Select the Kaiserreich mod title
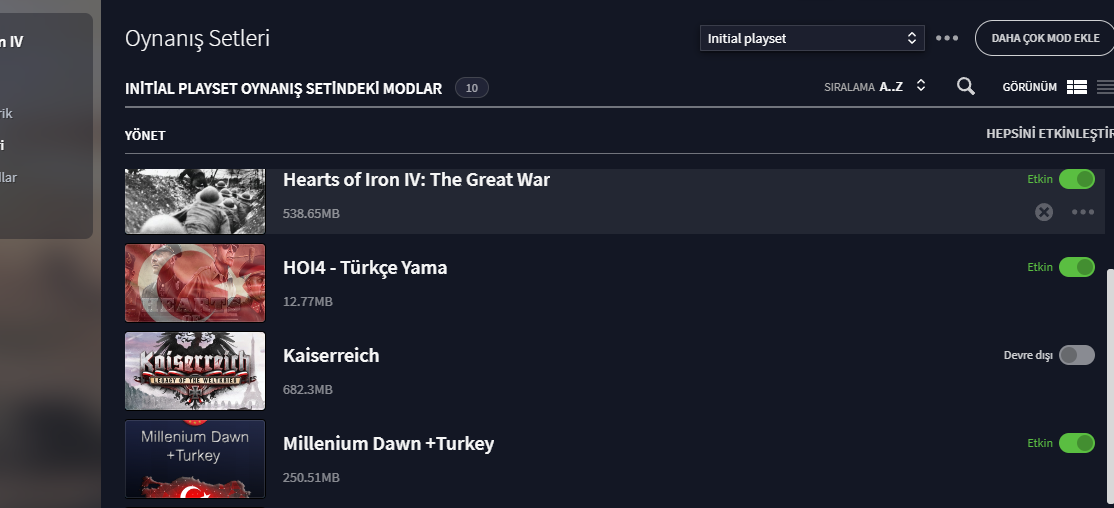The width and height of the screenshot is (1114, 508). point(331,356)
